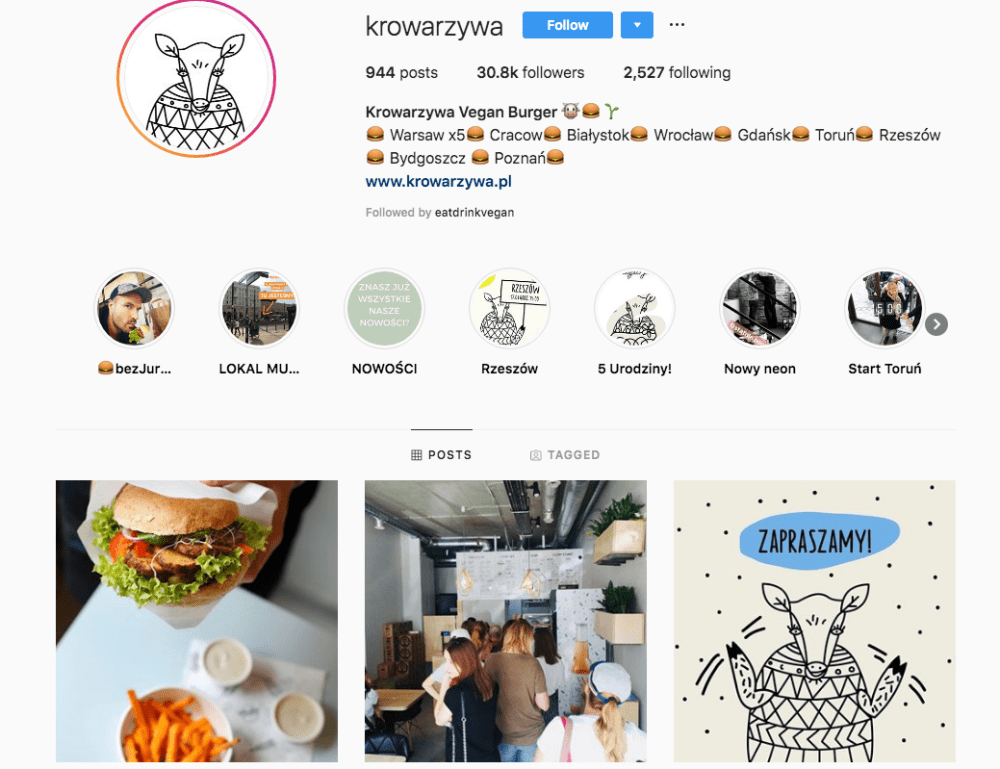This screenshot has height=769, width=1000.
Task: Visit the www.krowarzywa.pl website link
Action: click(x=439, y=181)
